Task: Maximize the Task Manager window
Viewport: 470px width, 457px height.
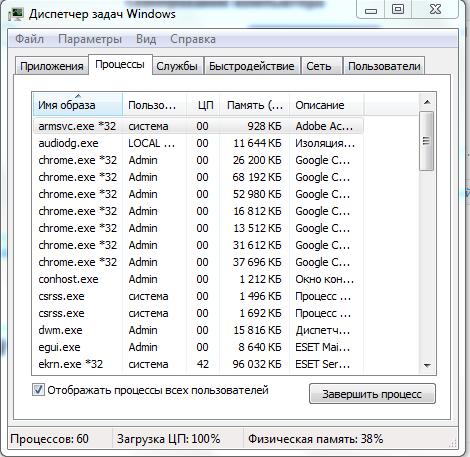Action: point(398,10)
